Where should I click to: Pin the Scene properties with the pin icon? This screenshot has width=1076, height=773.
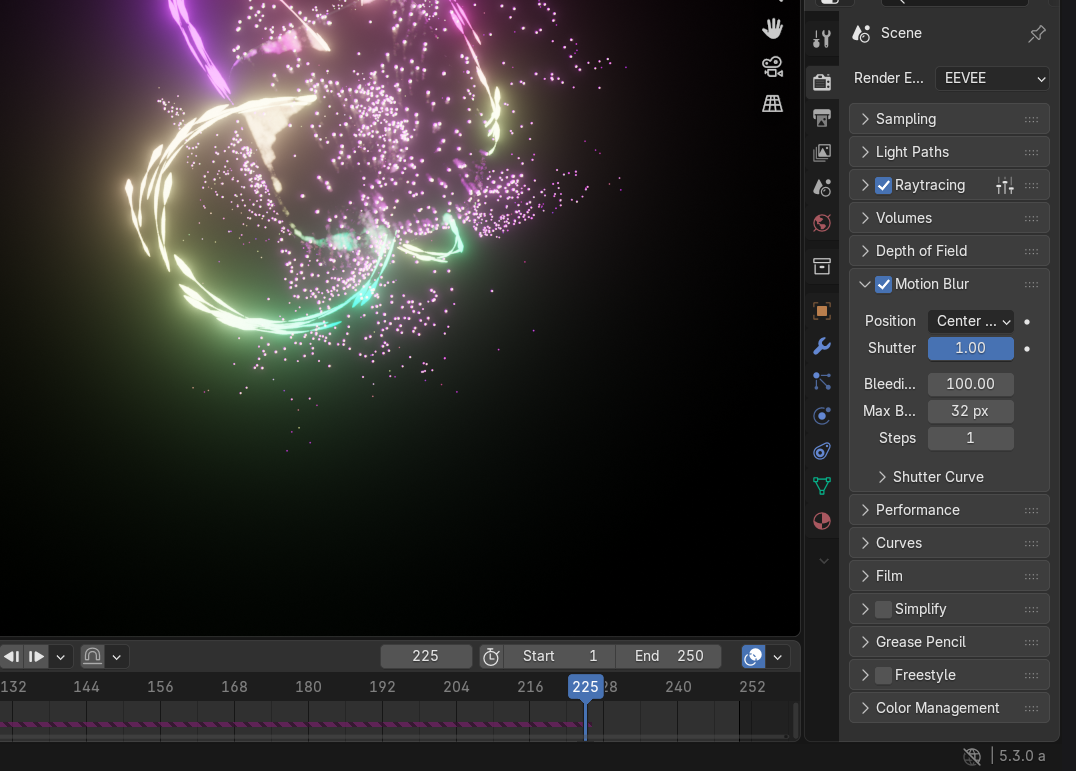coord(1036,33)
